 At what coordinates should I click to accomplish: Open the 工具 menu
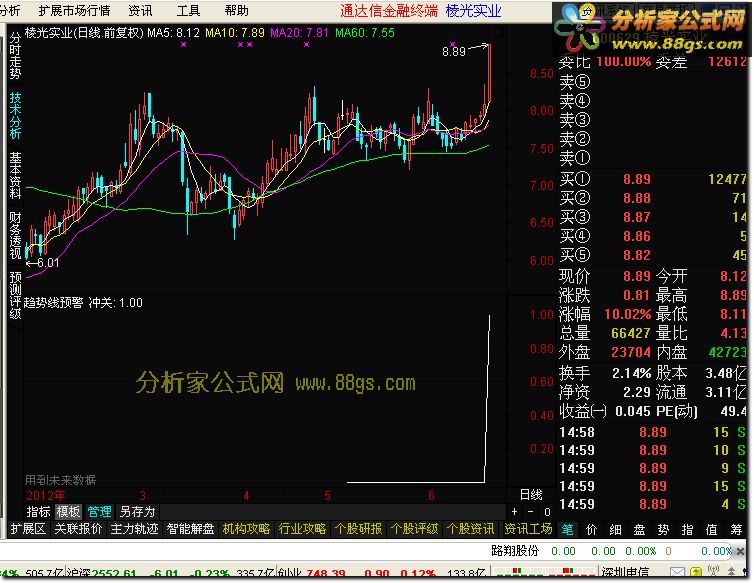click(x=188, y=10)
